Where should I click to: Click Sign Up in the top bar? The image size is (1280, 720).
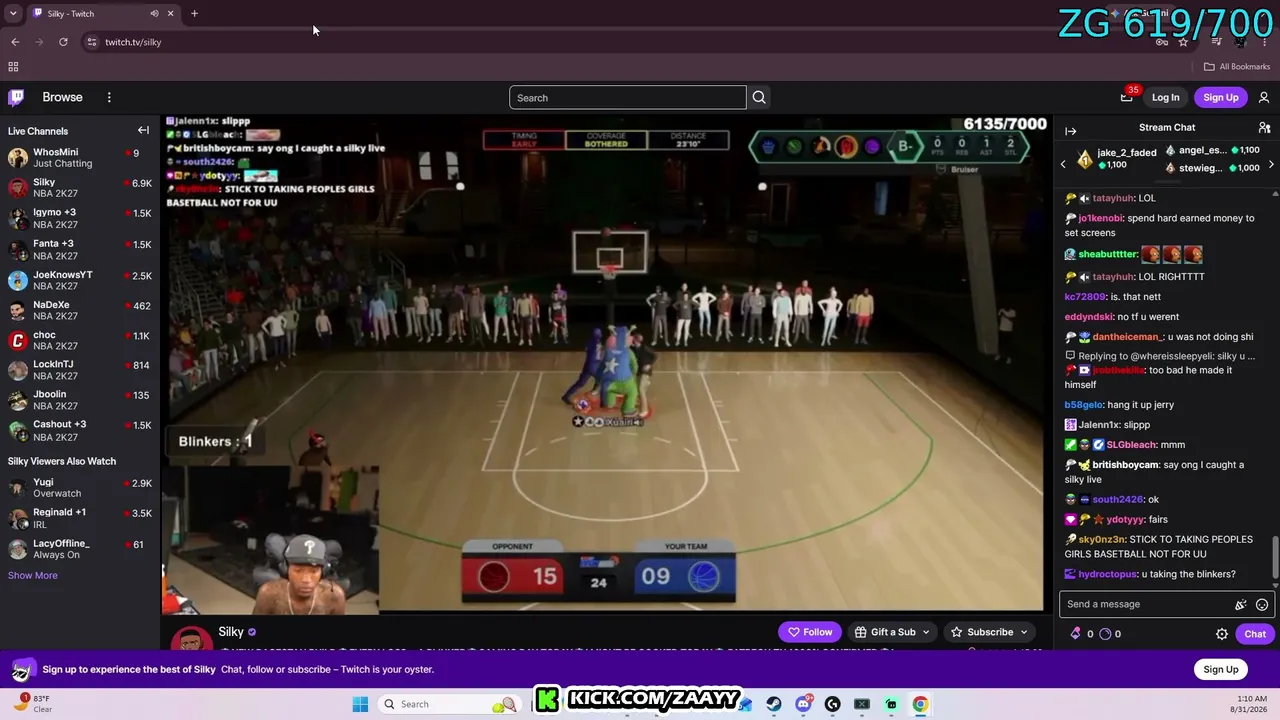[1221, 97]
